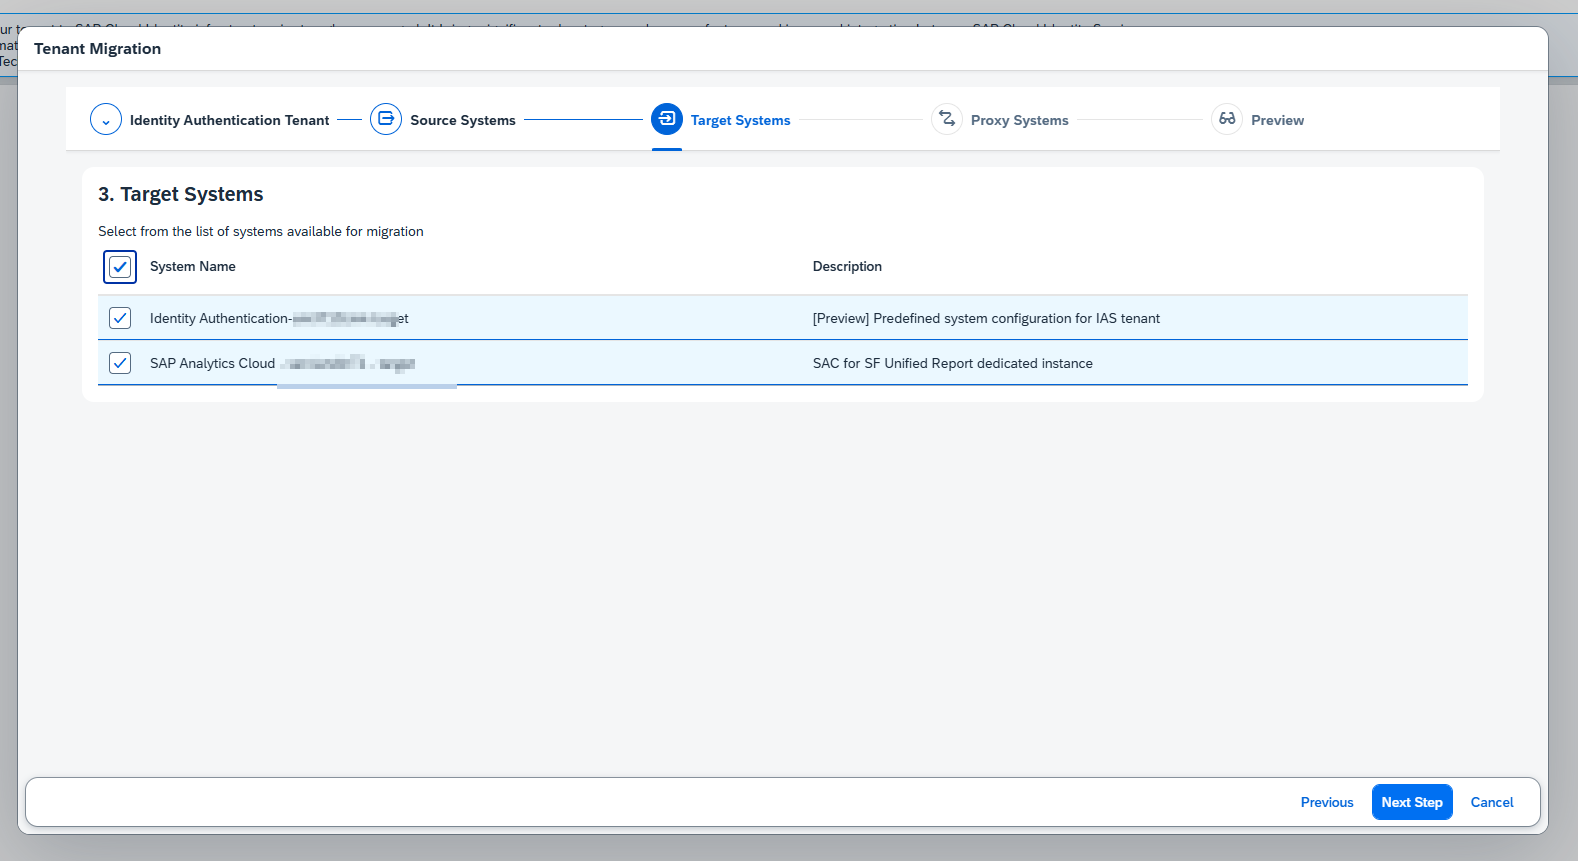The height and width of the screenshot is (861, 1578).
Task: Click the Identity Authentication Tenant step icon
Action: tap(106, 120)
